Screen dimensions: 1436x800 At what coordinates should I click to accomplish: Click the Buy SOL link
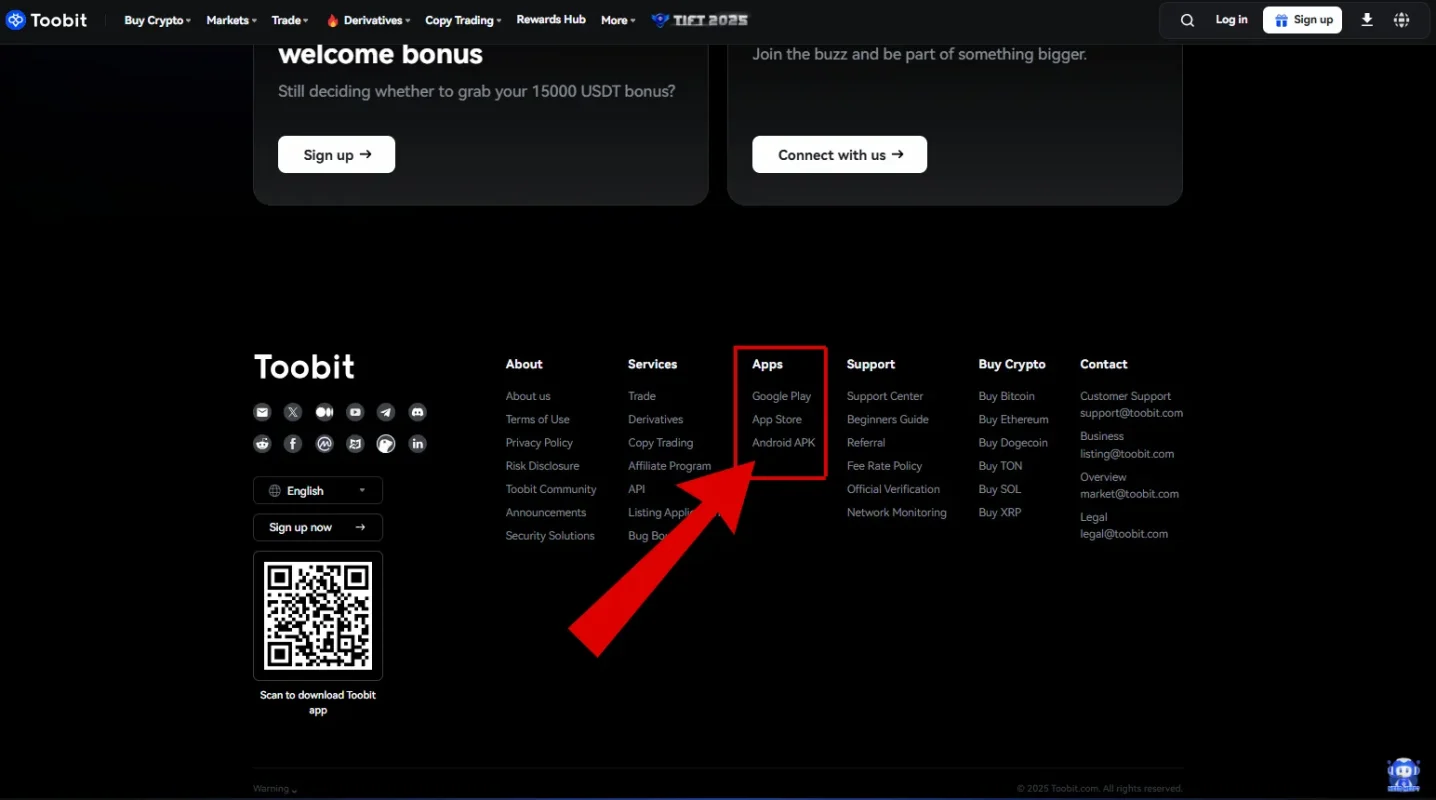click(x=1000, y=489)
